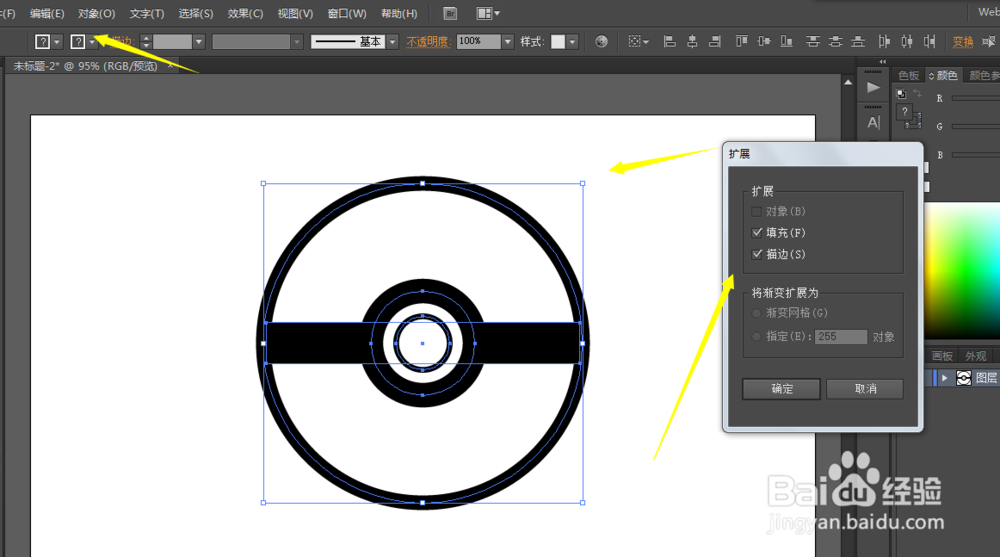The width and height of the screenshot is (1000, 557).
Task: Open the stroke color dropdown arrow
Action: click(x=92, y=42)
